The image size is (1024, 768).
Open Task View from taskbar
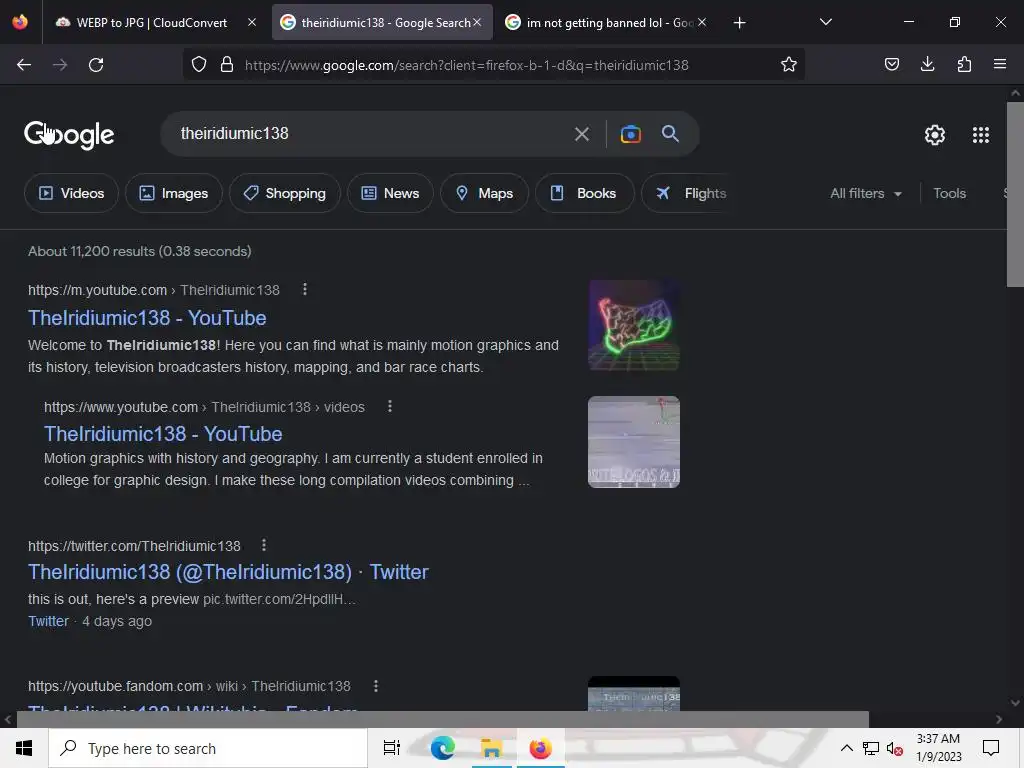391,748
